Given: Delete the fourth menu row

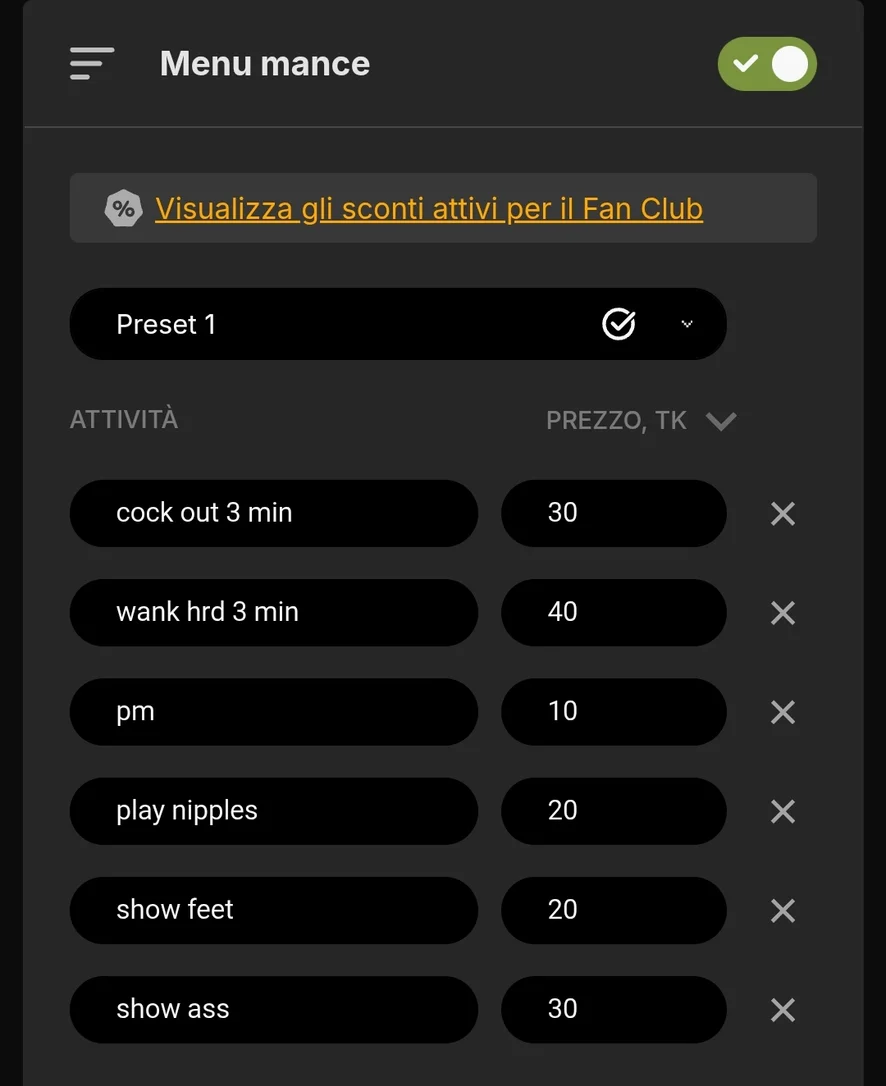Looking at the screenshot, I should coord(783,811).
